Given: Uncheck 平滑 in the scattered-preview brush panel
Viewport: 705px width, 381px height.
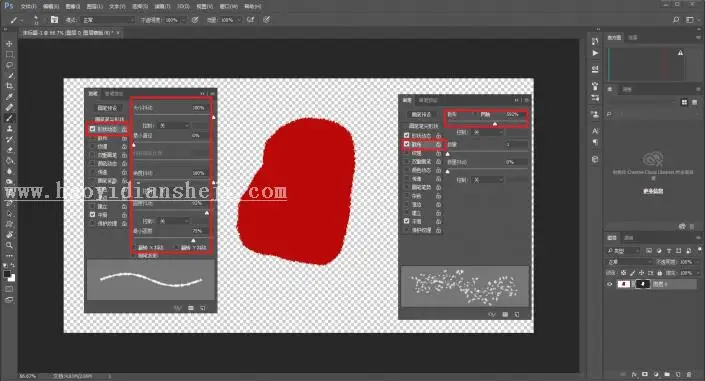Looking at the screenshot, I should (406, 221).
